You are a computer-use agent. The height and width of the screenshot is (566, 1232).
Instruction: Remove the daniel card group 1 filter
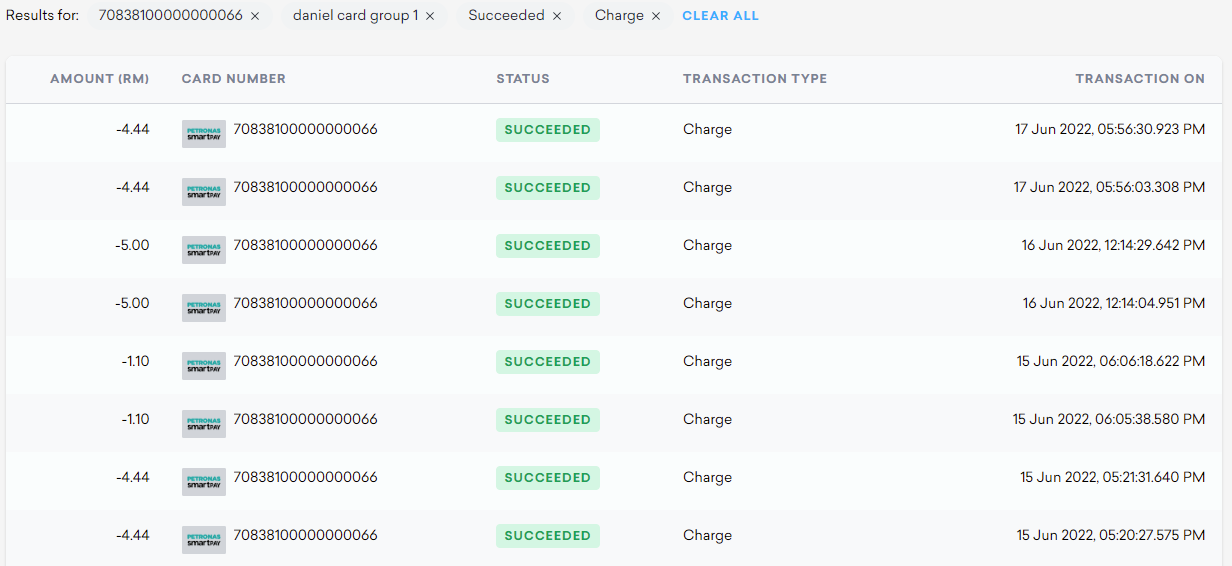coord(430,16)
